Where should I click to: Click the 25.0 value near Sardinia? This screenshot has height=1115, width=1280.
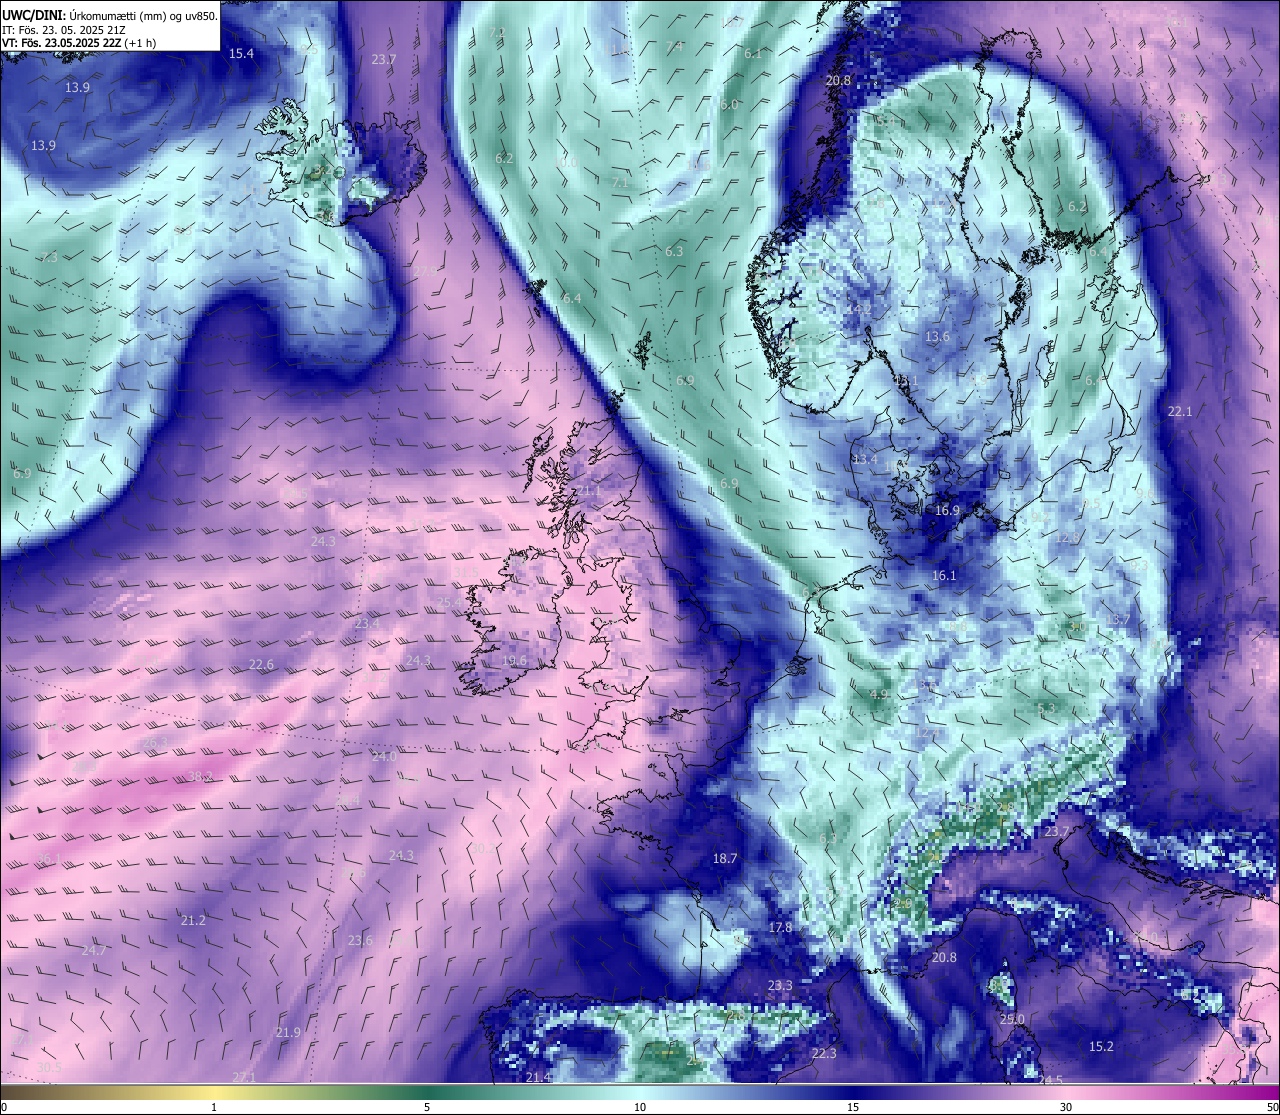pyautogui.click(x=1013, y=1020)
